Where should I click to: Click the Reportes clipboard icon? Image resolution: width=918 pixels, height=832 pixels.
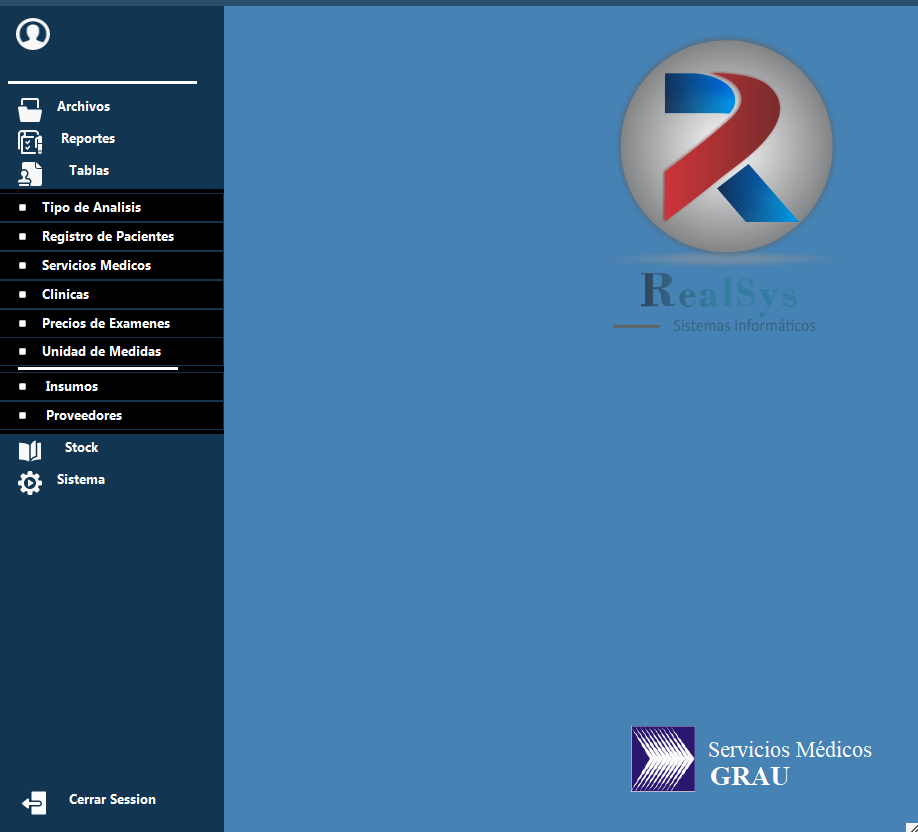30,142
